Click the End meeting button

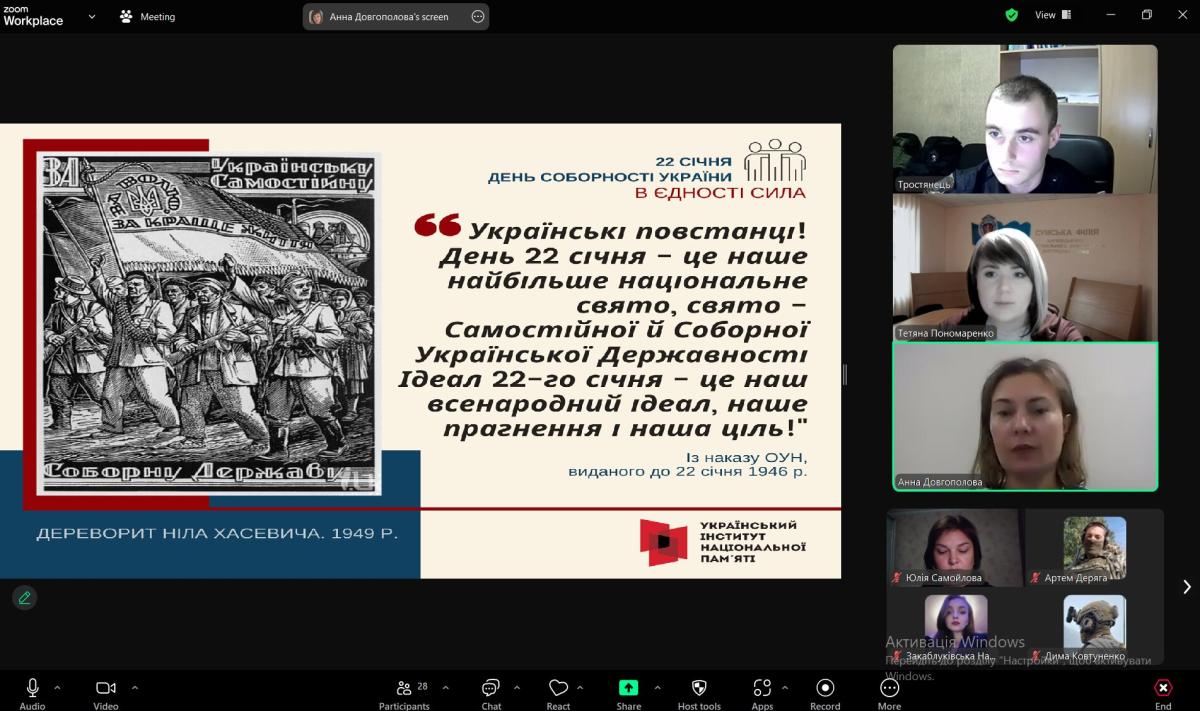pyautogui.click(x=1163, y=689)
